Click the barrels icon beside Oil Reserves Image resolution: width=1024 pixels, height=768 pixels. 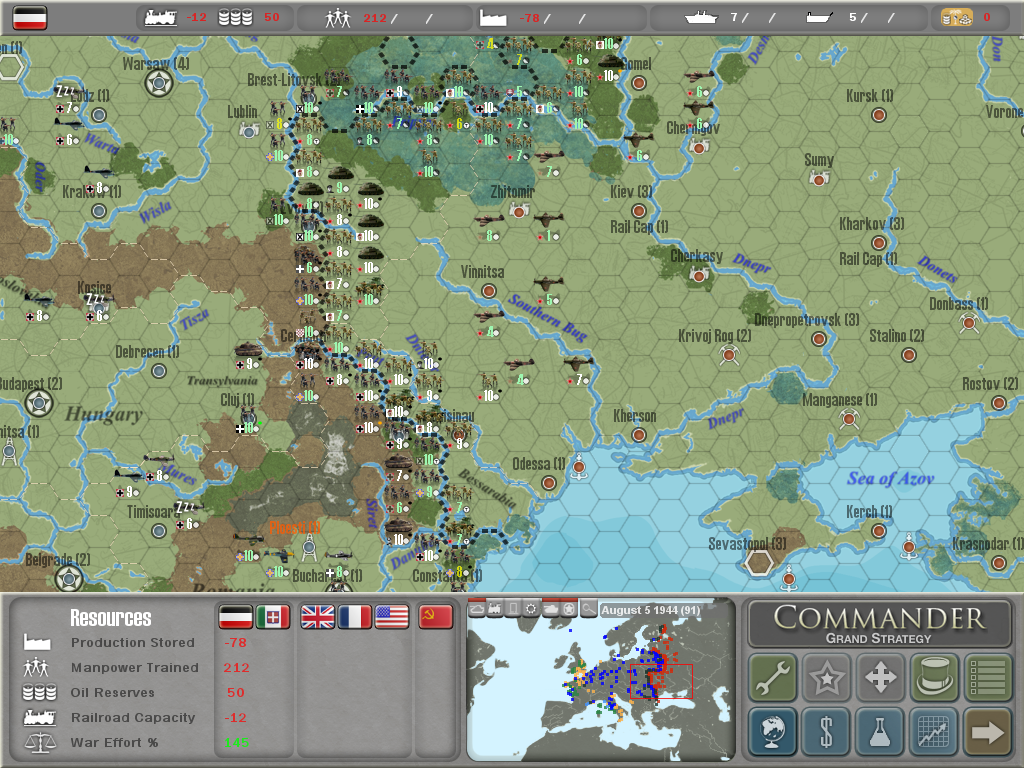(39, 692)
